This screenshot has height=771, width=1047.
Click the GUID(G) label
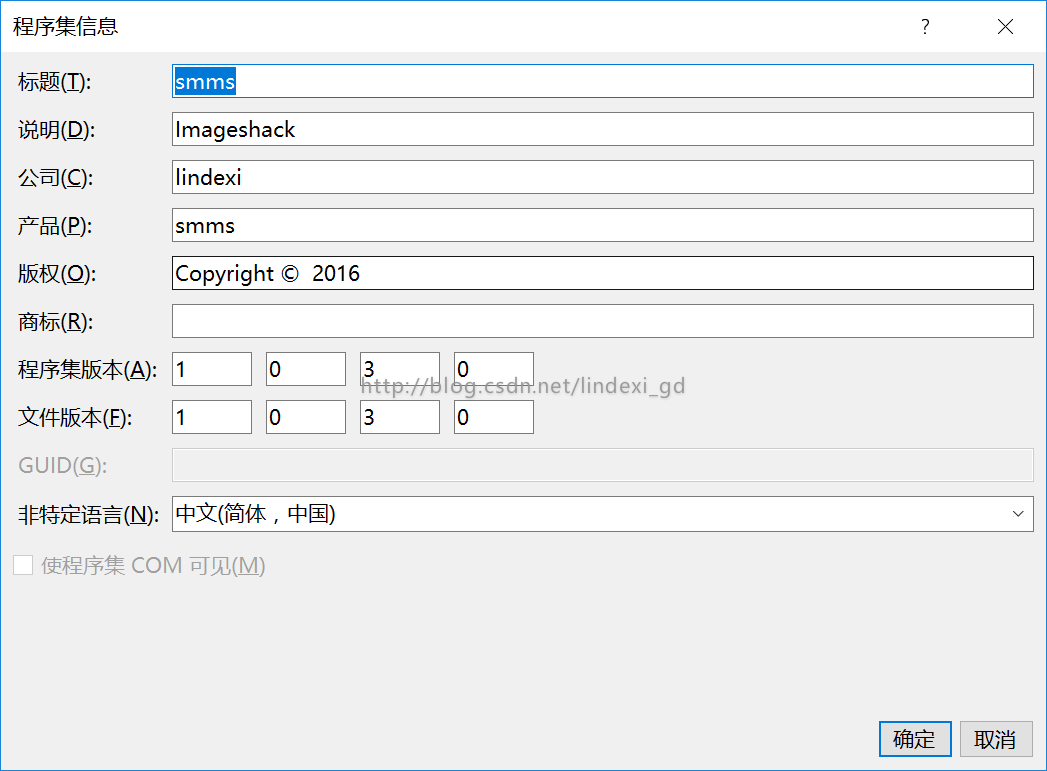[x=63, y=466]
